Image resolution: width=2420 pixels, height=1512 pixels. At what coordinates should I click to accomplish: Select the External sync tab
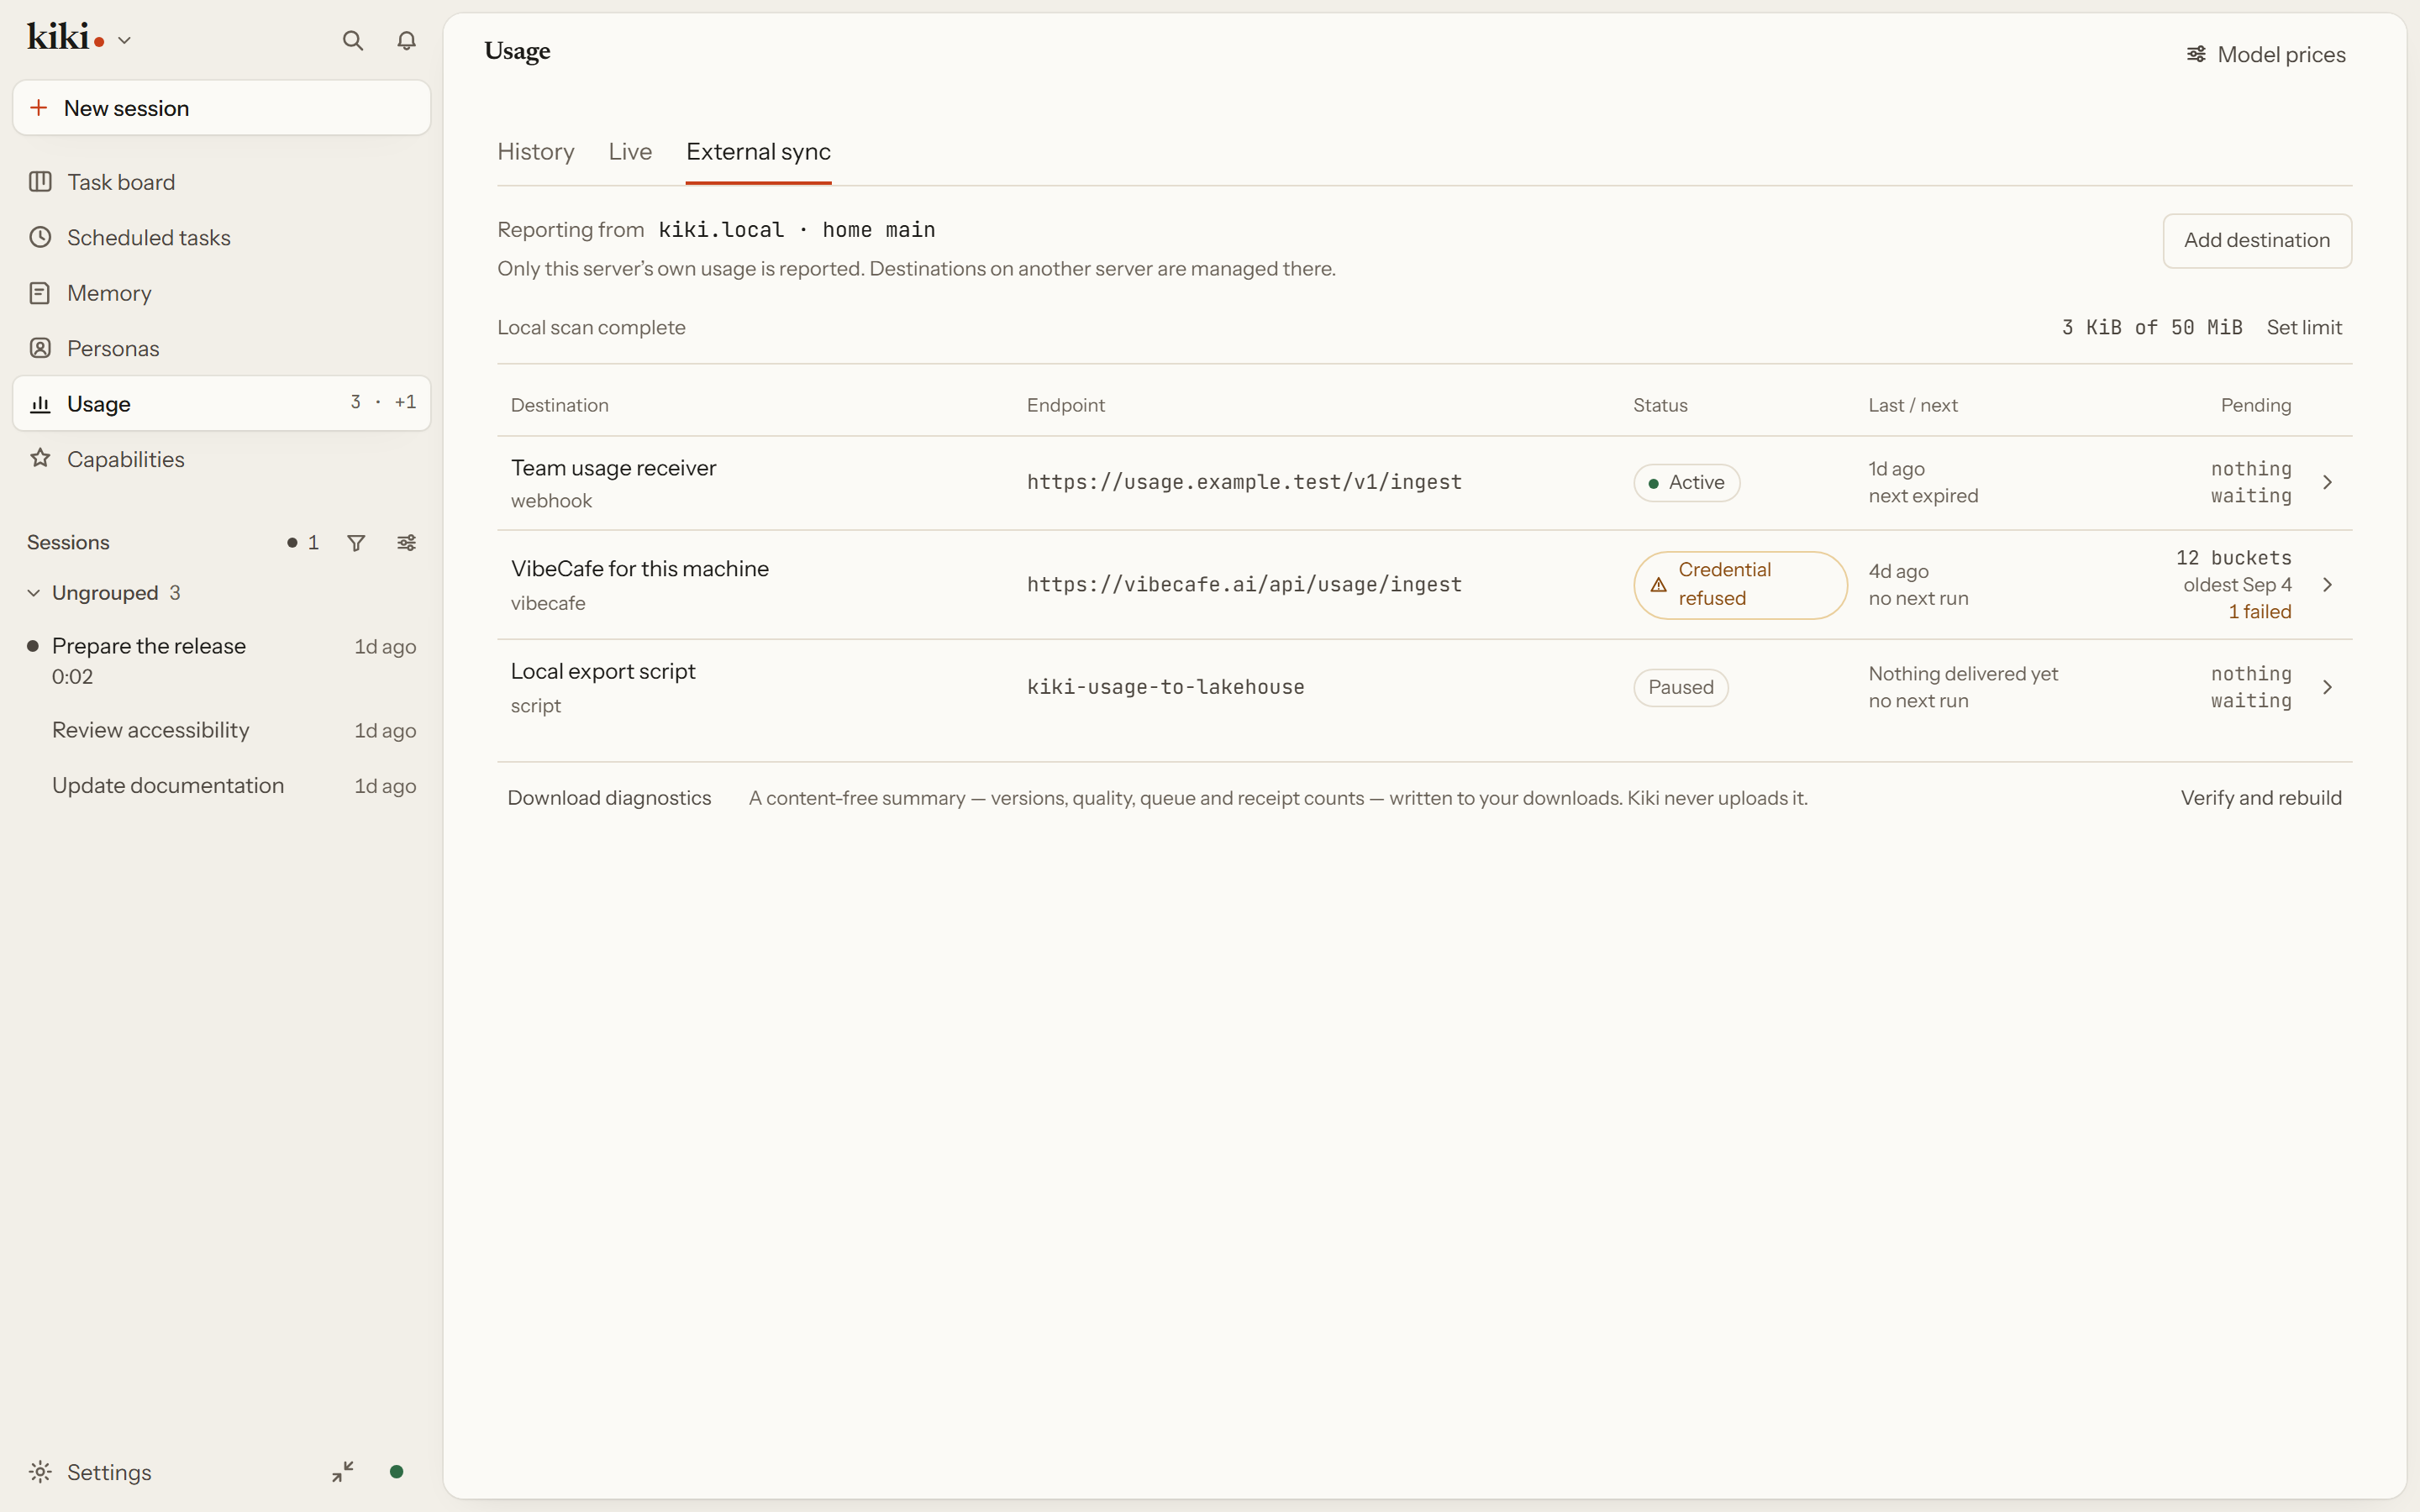[758, 152]
